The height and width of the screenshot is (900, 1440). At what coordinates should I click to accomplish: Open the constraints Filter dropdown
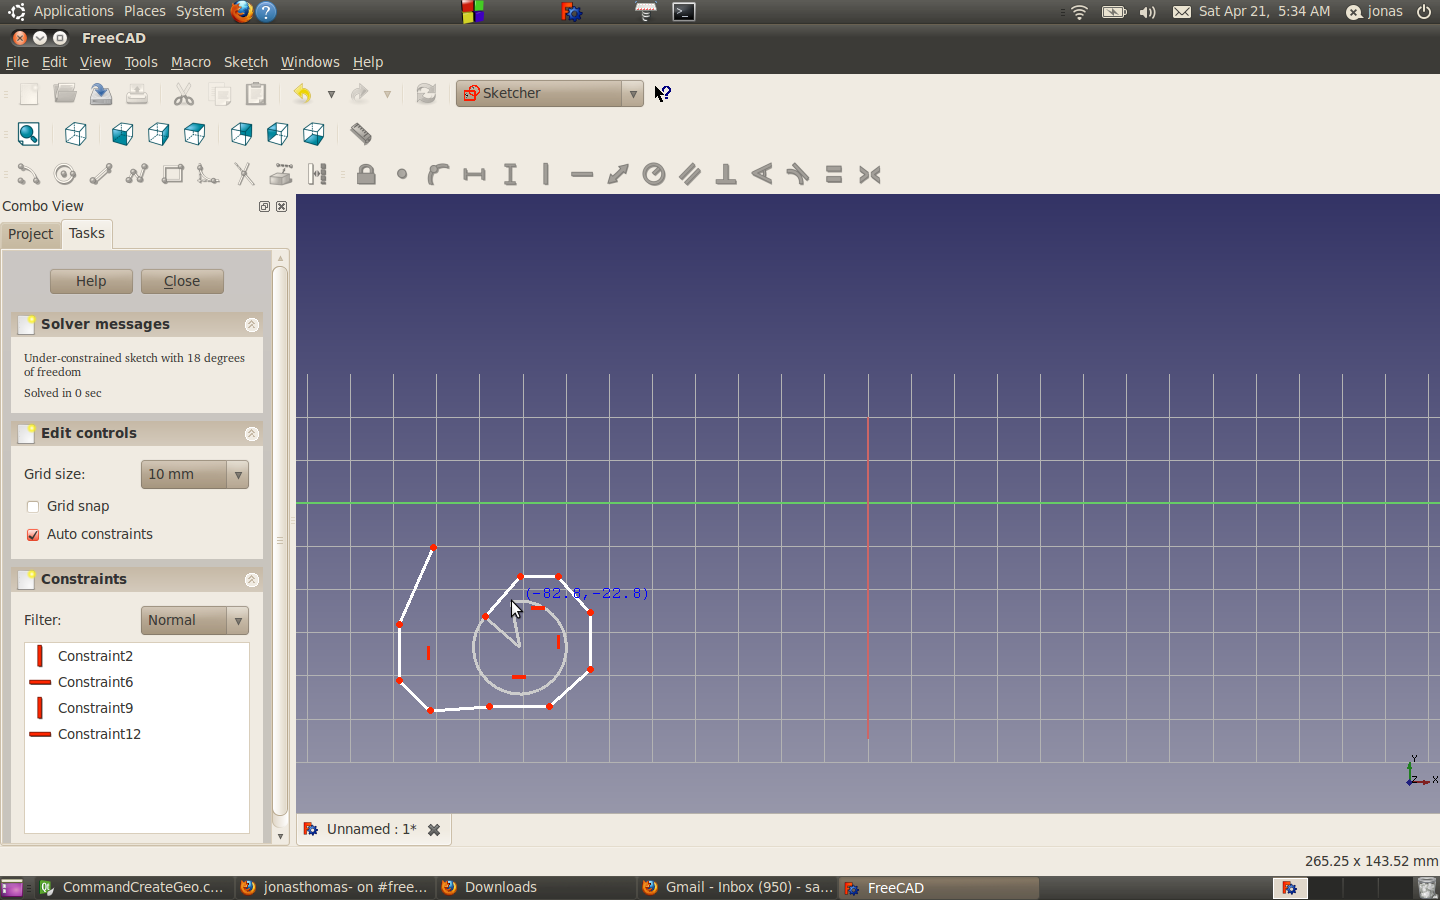click(x=195, y=621)
